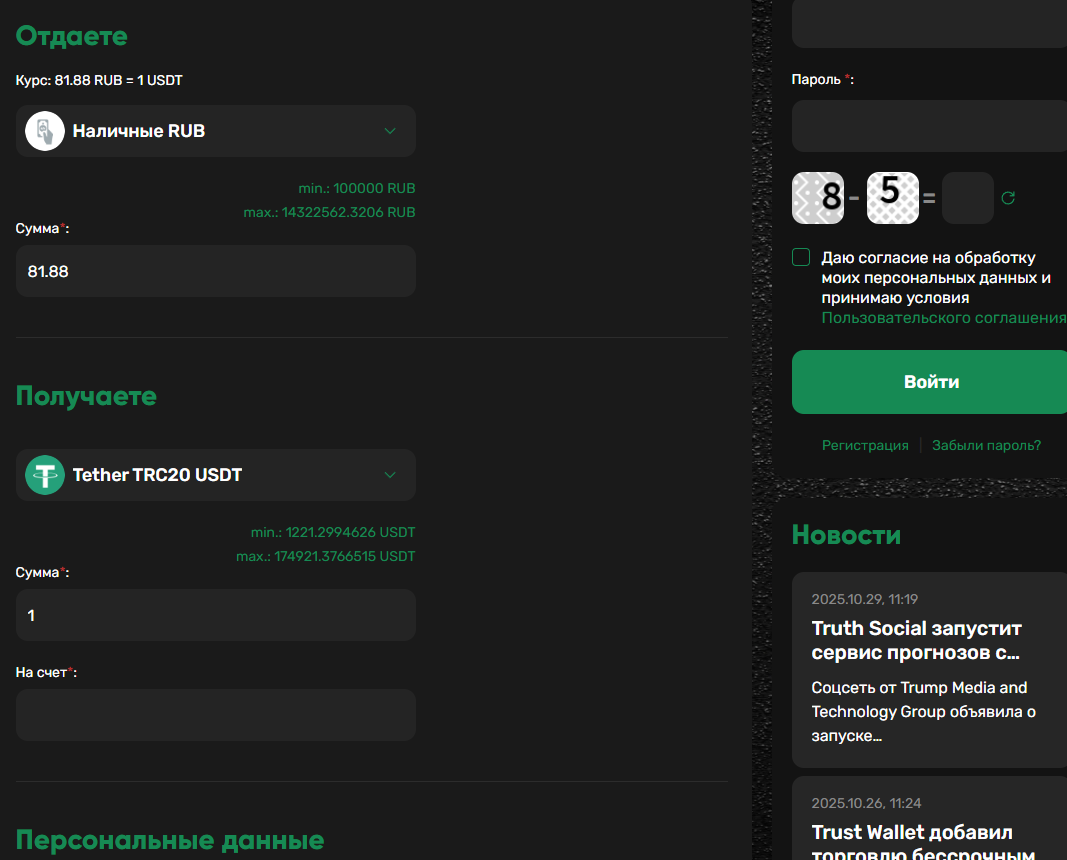The height and width of the screenshot is (860, 1067).
Task: Click the Персональные данные section heading
Action: 170,840
